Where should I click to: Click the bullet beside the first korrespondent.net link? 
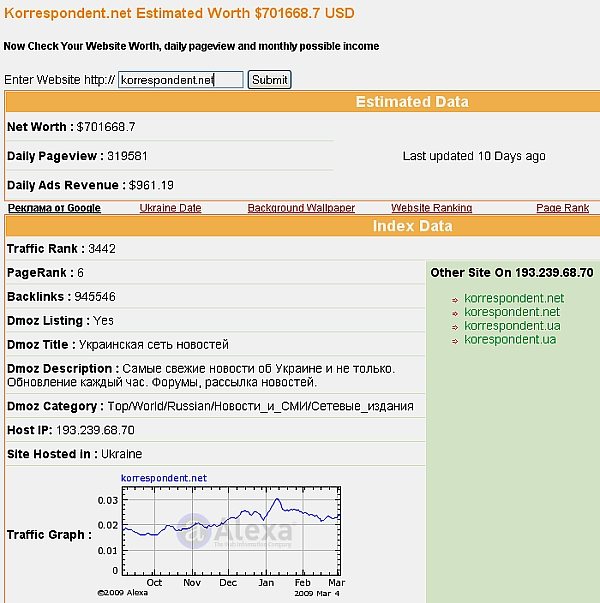click(454, 299)
